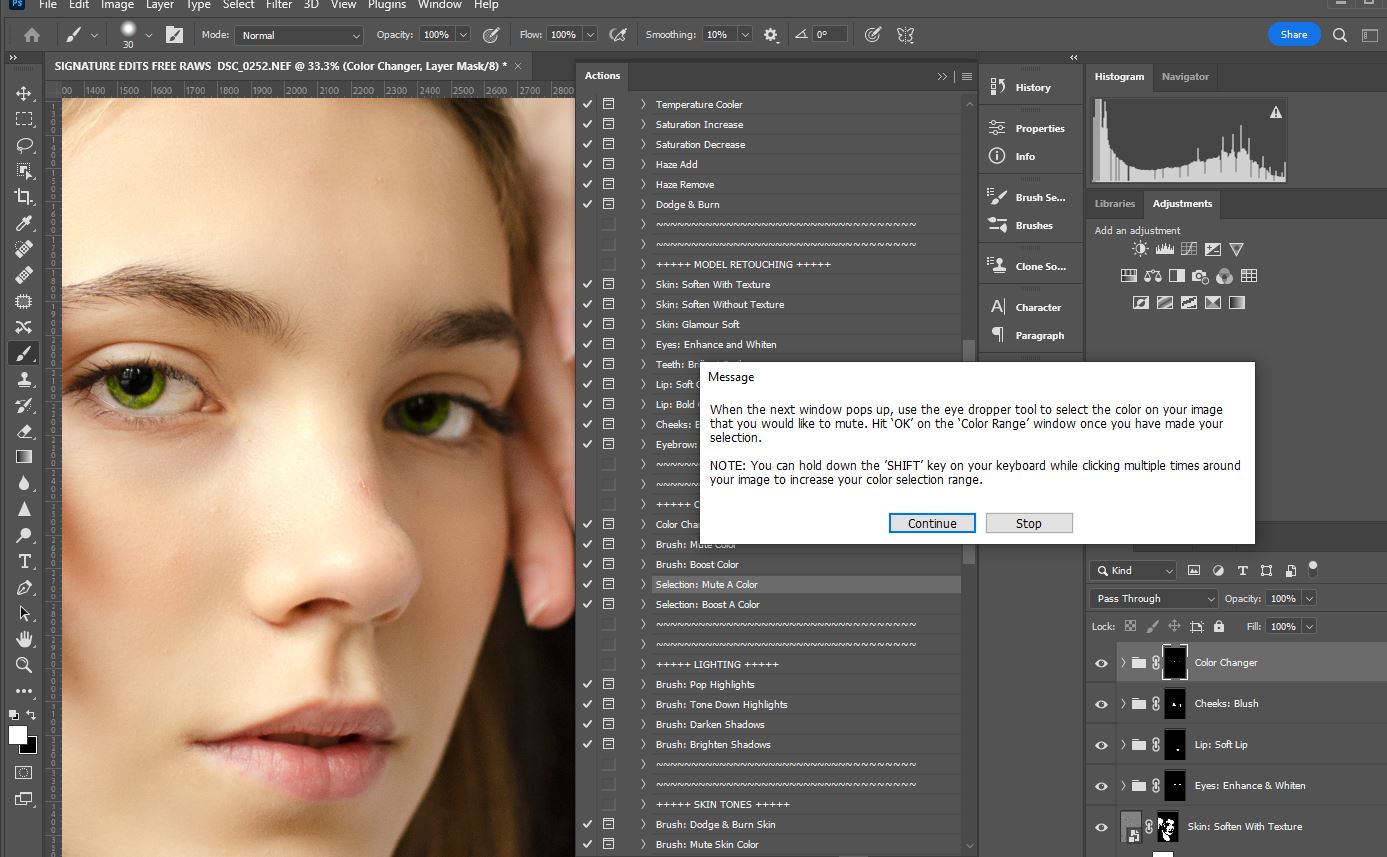Select the Crop tool
Image resolution: width=1387 pixels, height=857 pixels.
pyautogui.click(x=24, y=197)
